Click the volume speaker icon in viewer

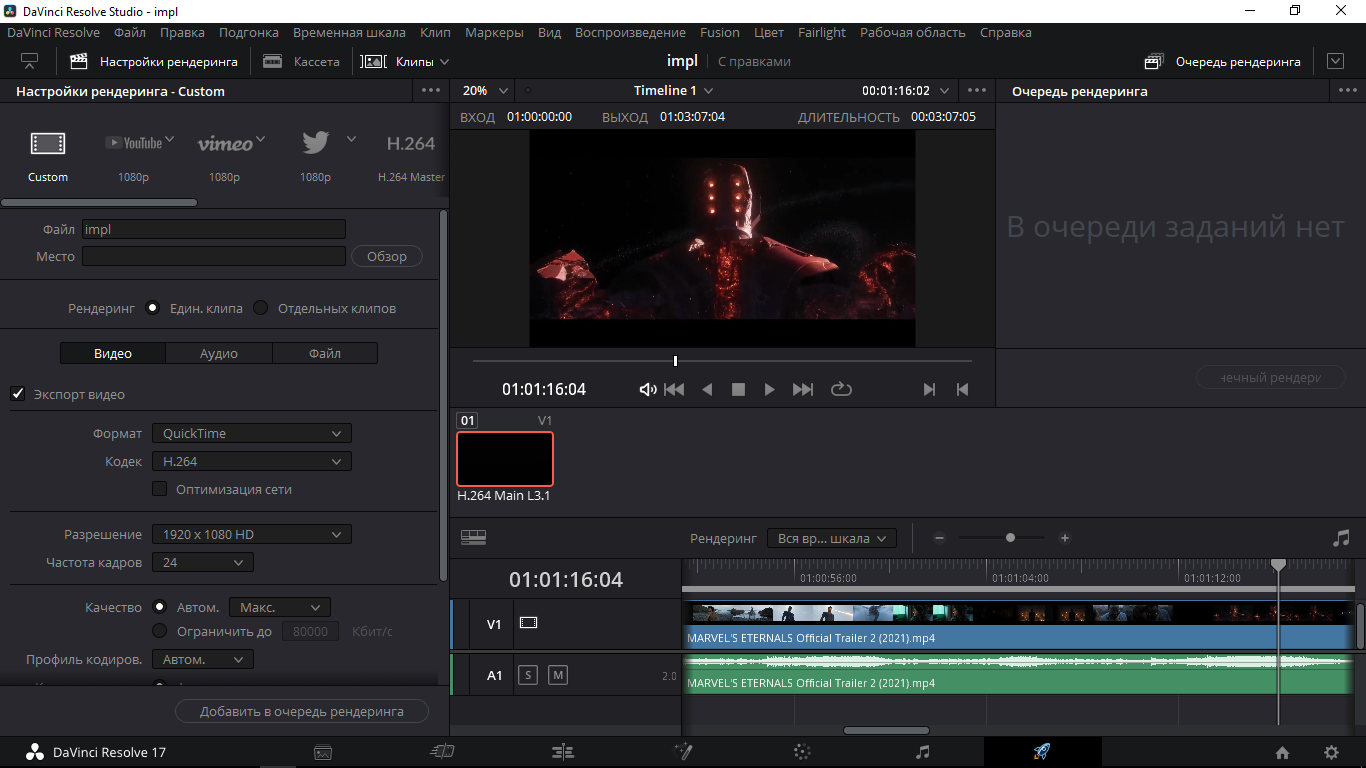pyautogui.click(x=648, y=390)
